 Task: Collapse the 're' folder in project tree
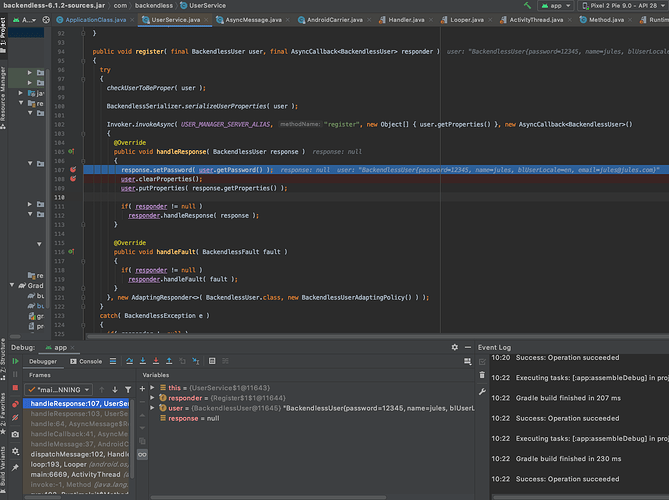point(20,103)
